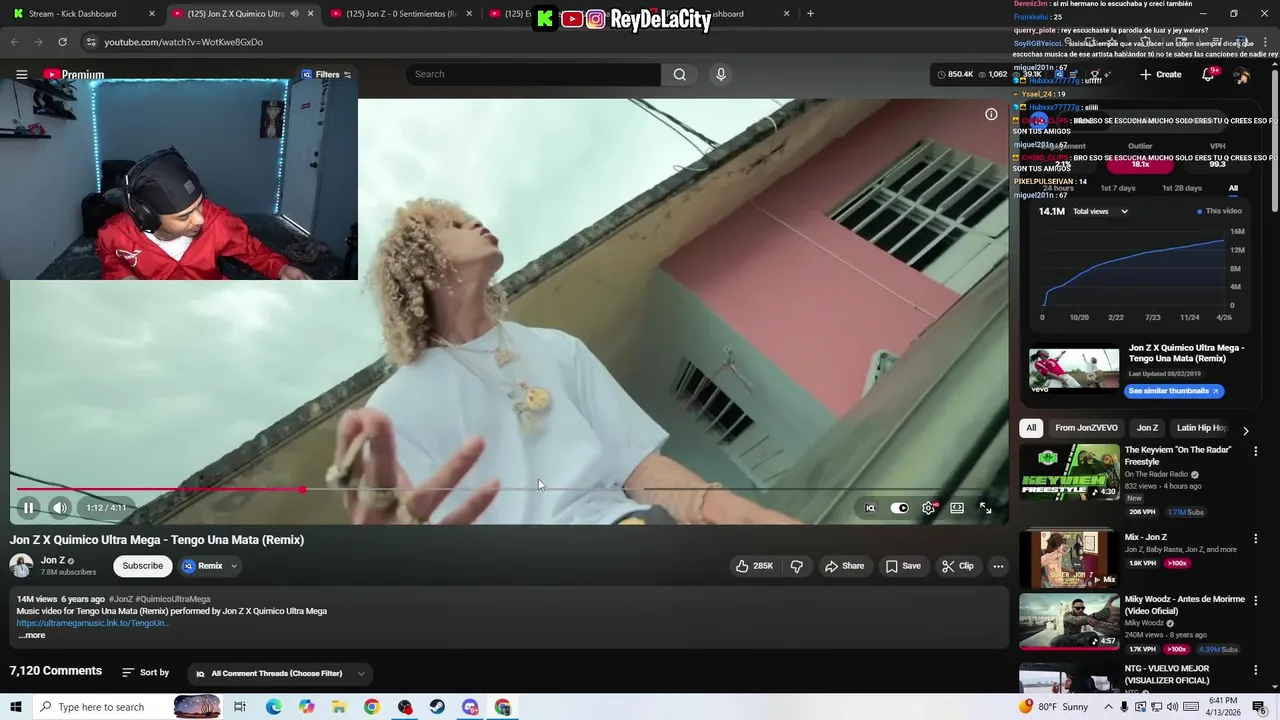Click the Create button
Viewport: 1280px width, 720px height.
[1161, 75]
